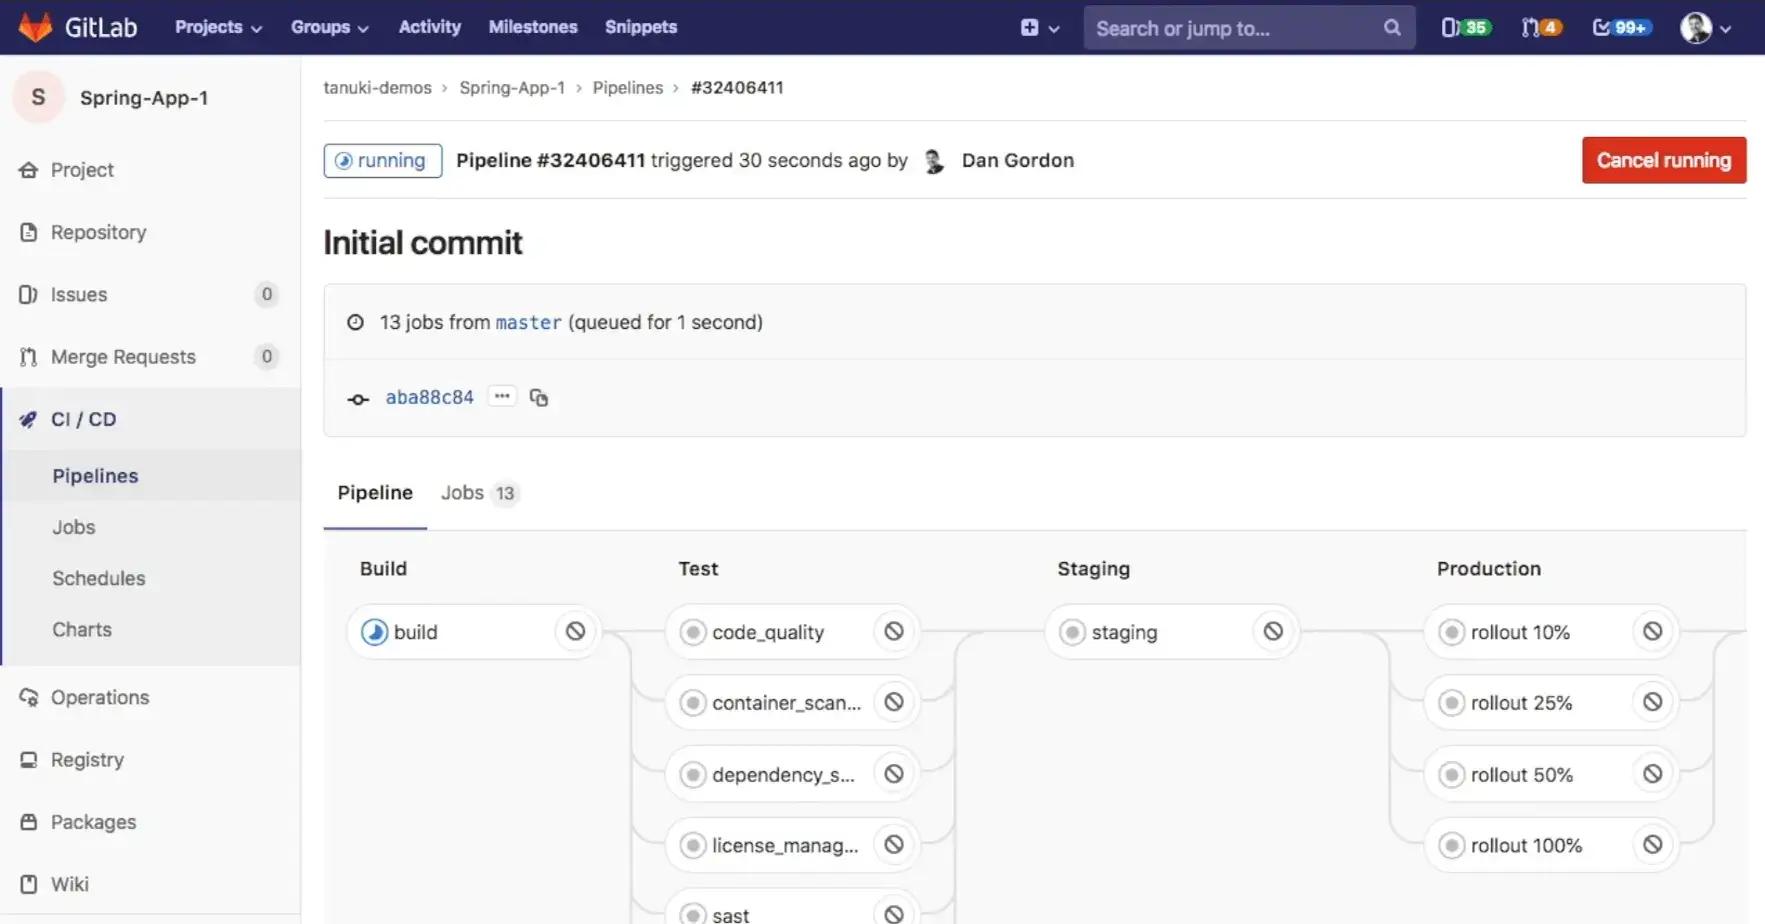The height and width of the screenshot is (924, 1765).
Task: Click the Spring-App-1 breadcrumb link
Action: 512,88
